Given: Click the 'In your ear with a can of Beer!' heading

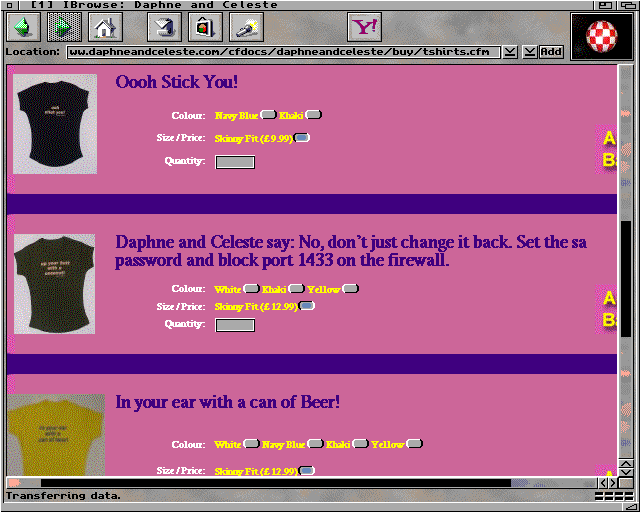Looking at the screenshot, I should [x=228, y=402].
